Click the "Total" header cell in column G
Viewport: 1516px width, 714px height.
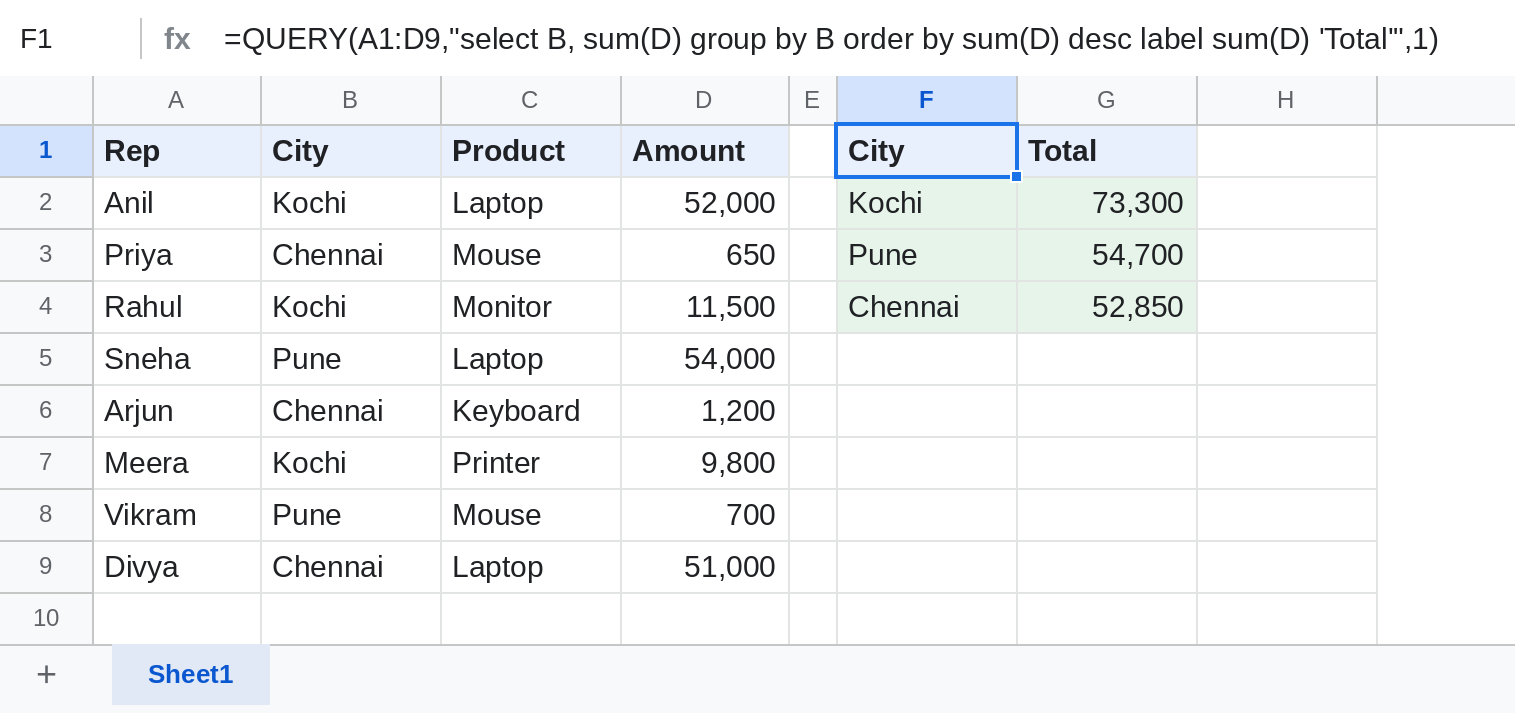point(1107,151)
